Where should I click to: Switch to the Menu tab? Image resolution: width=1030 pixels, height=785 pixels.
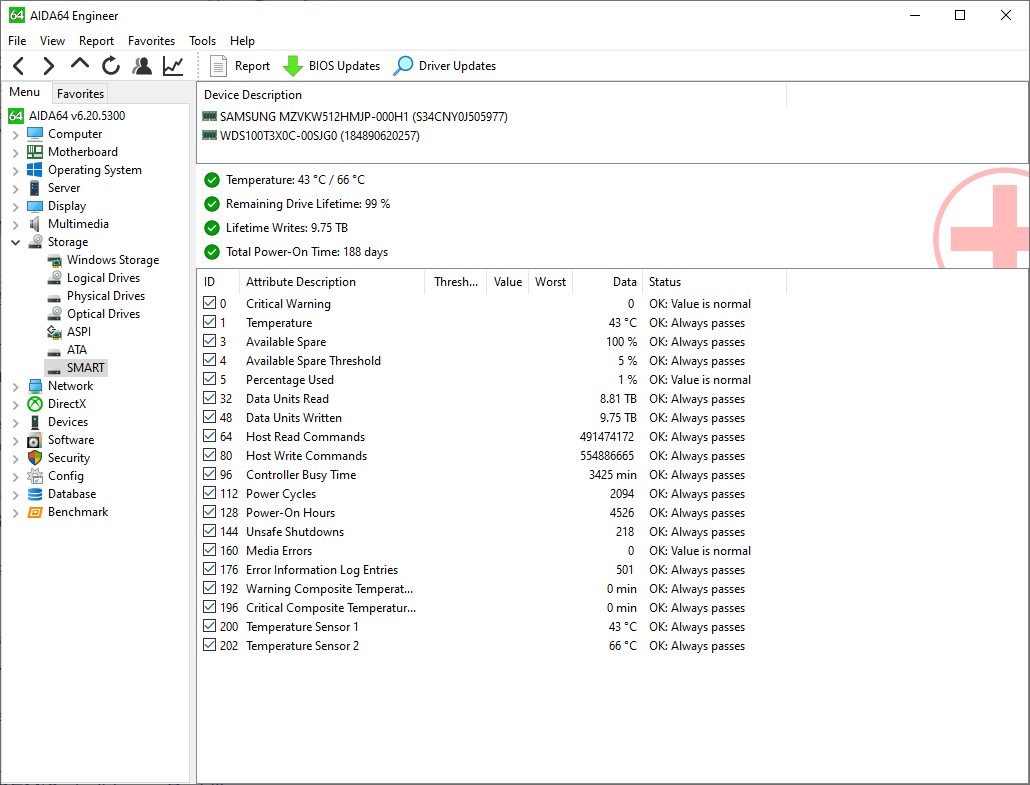tap(24, 92)
